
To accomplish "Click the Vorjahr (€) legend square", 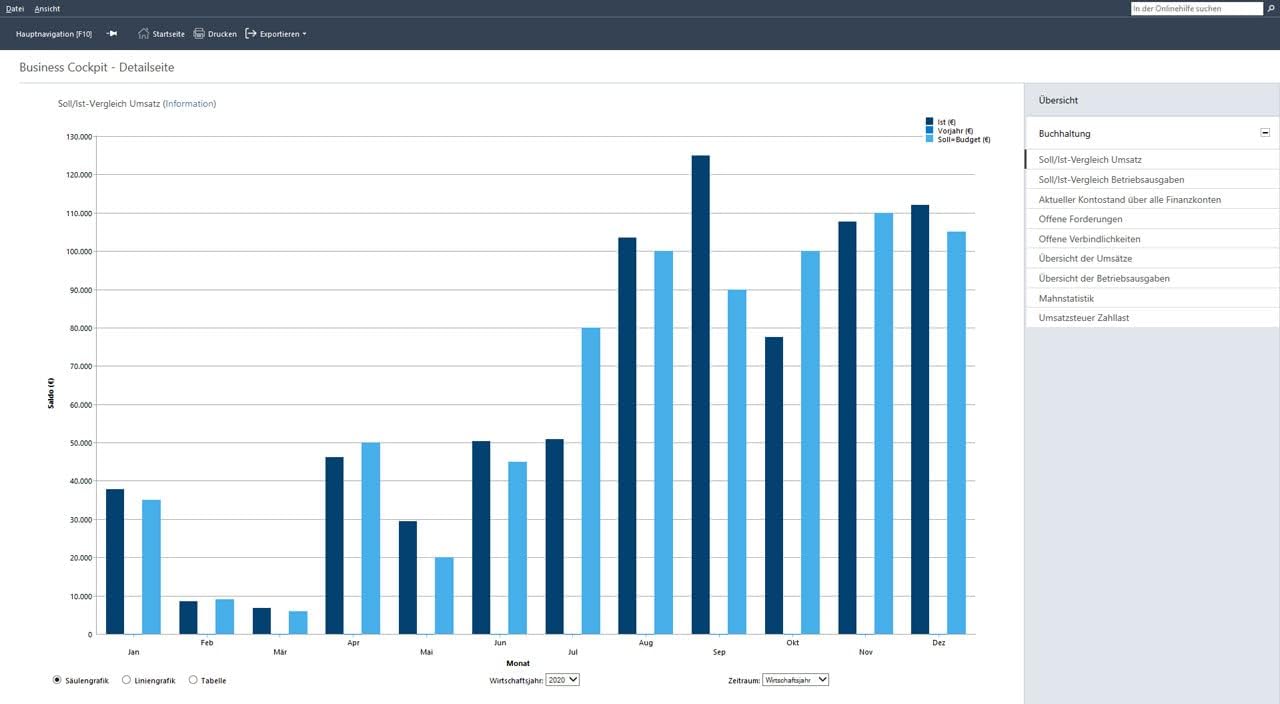I will point(929,130).
